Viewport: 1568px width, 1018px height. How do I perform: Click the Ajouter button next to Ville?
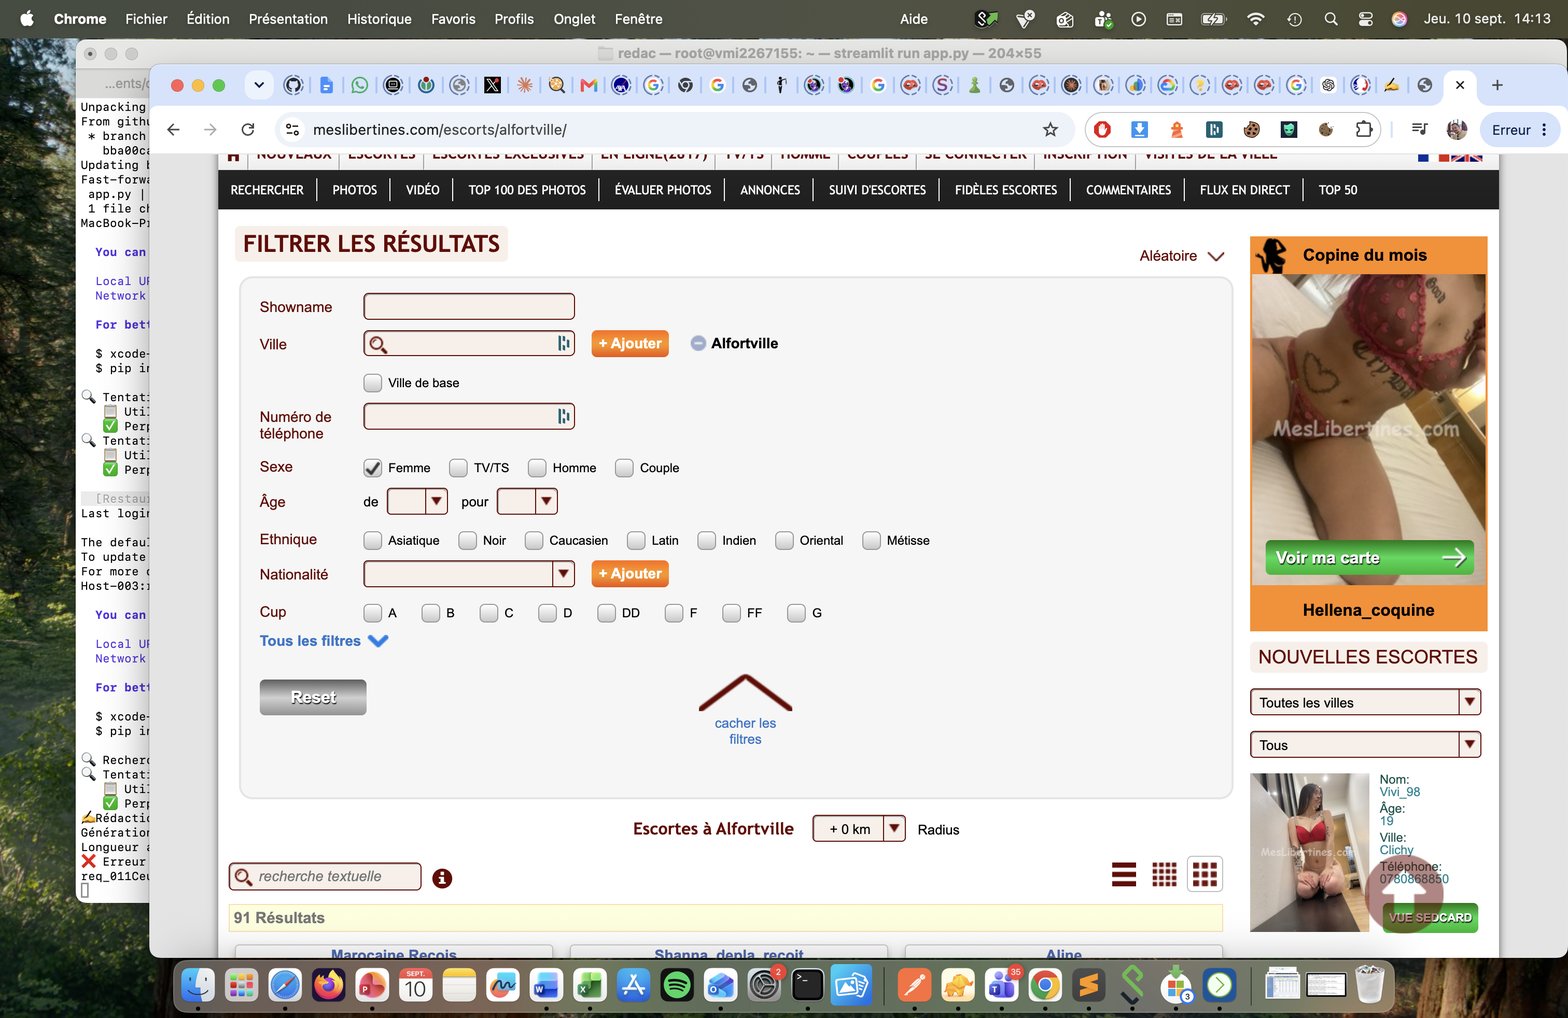pyautogui.click(x=630, y=343)
